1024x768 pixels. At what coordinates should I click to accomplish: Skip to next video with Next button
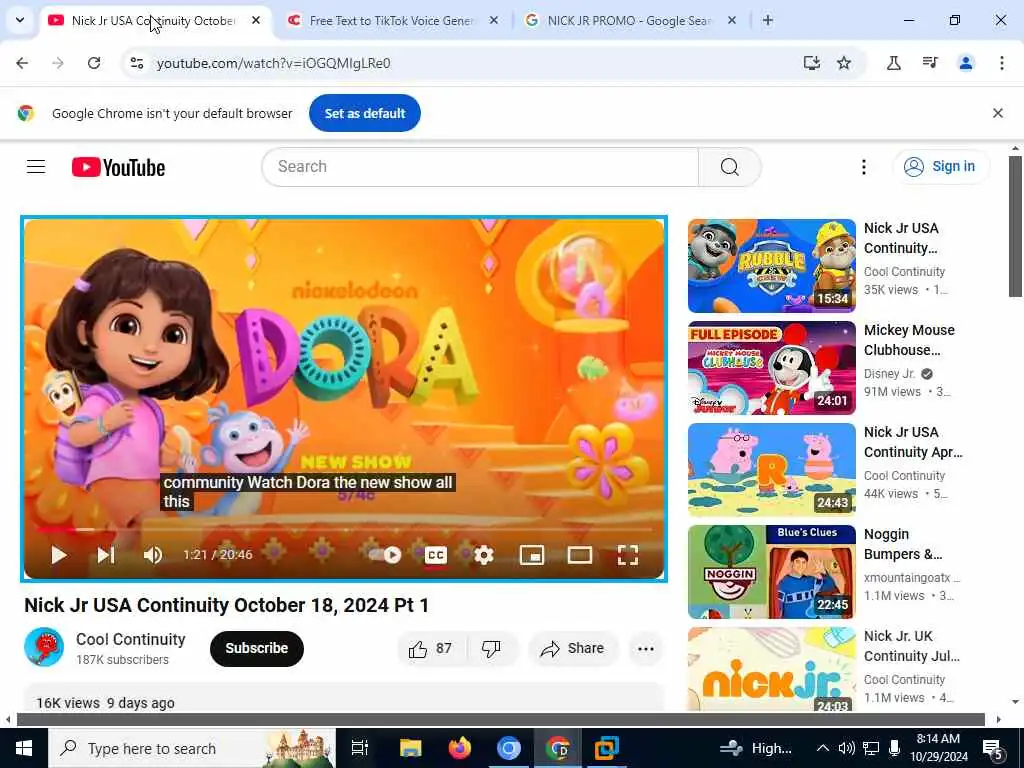(x=106, y=555)
